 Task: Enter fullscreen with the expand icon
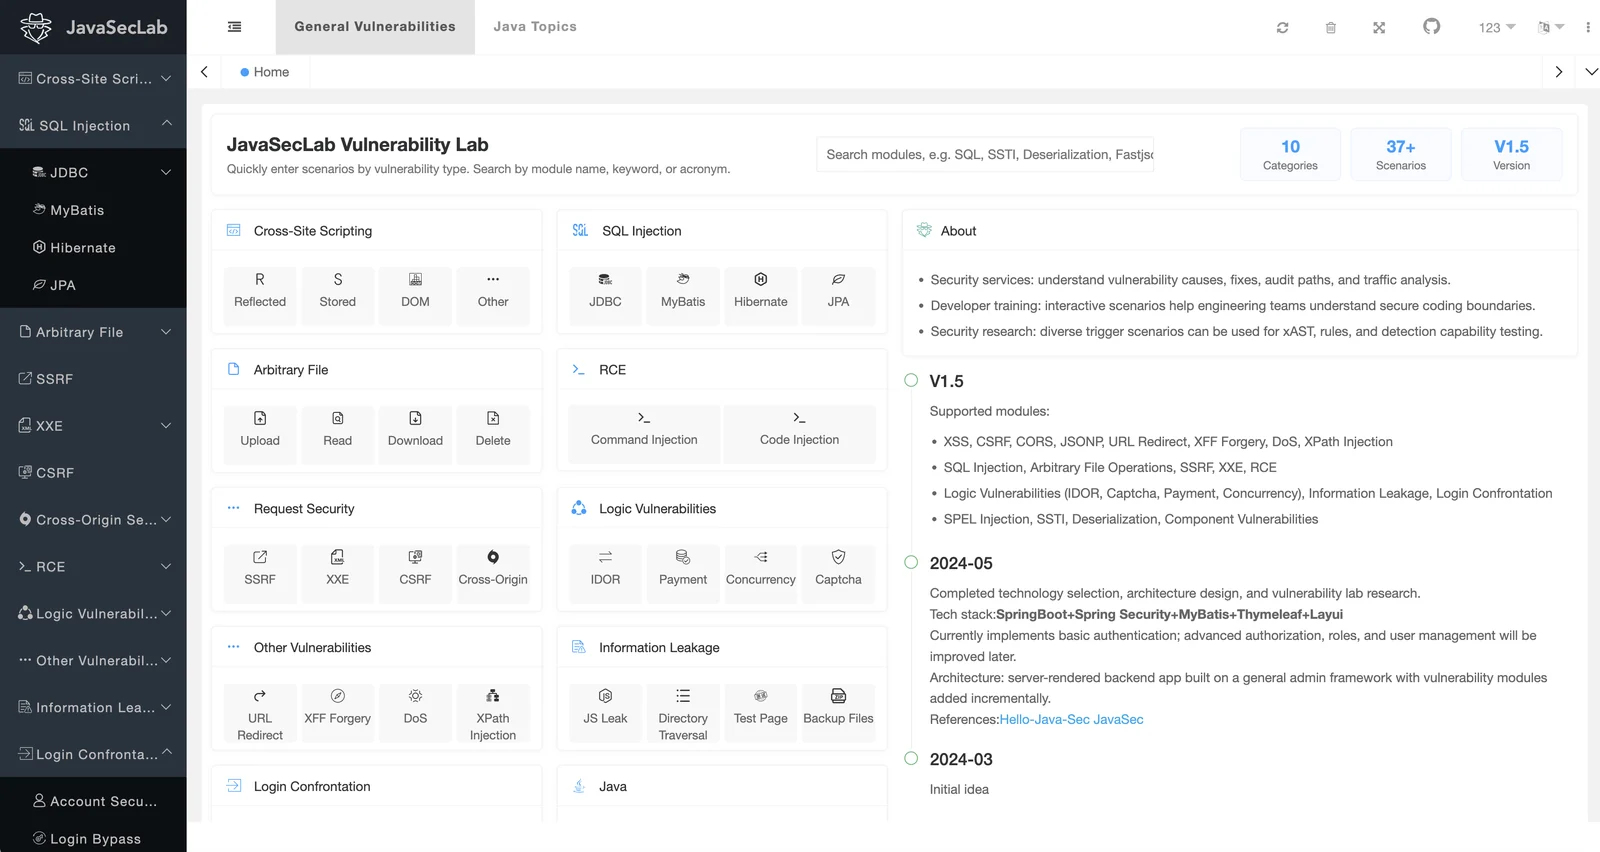click(1379, 28)
